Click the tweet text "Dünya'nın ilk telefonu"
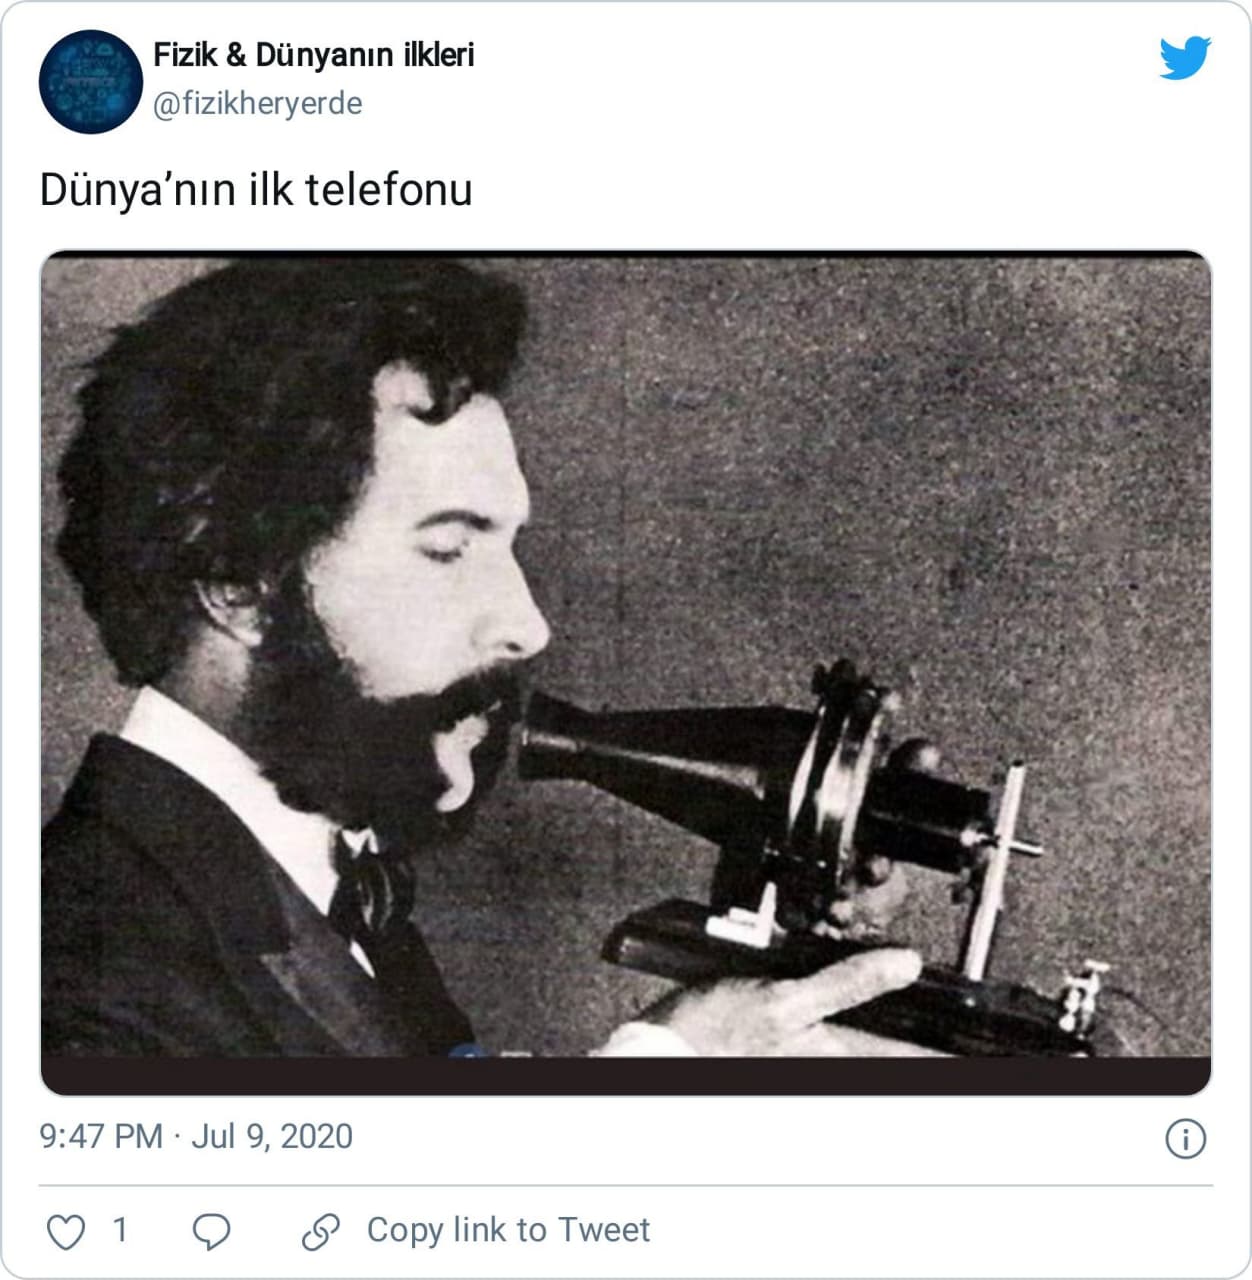 256,190
